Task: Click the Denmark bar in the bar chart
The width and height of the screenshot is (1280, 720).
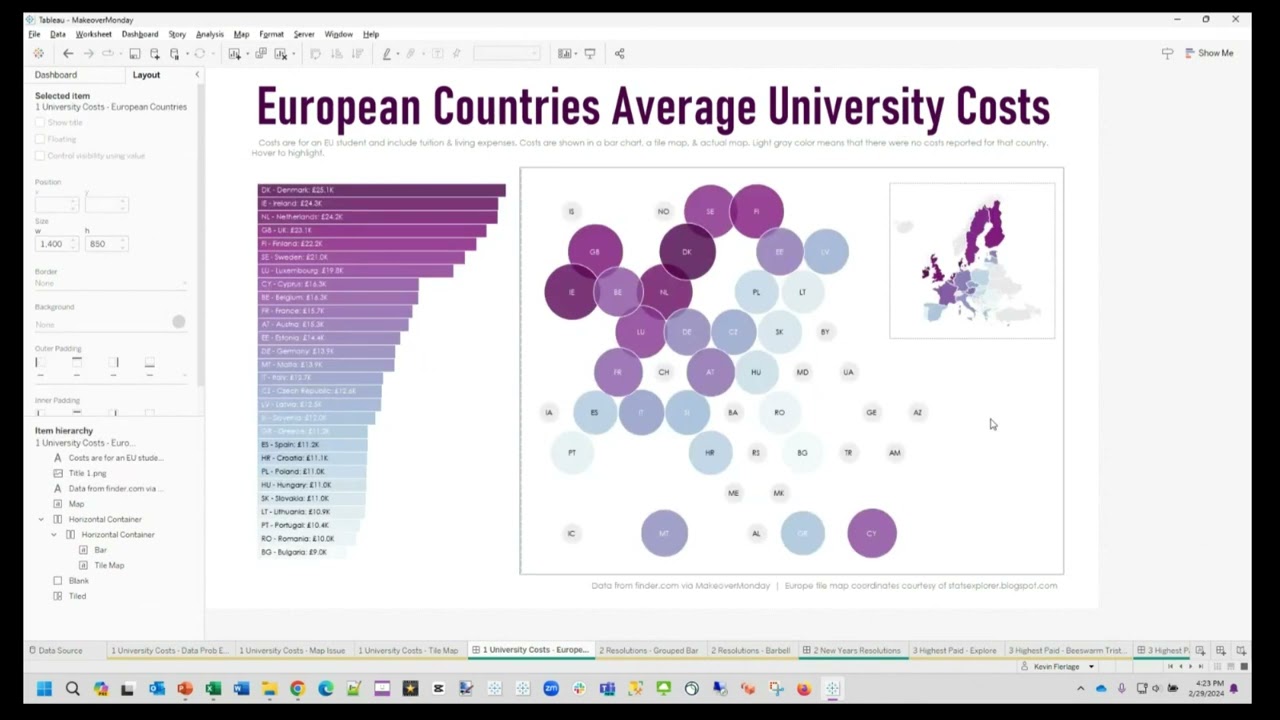Action: (381, 190)
